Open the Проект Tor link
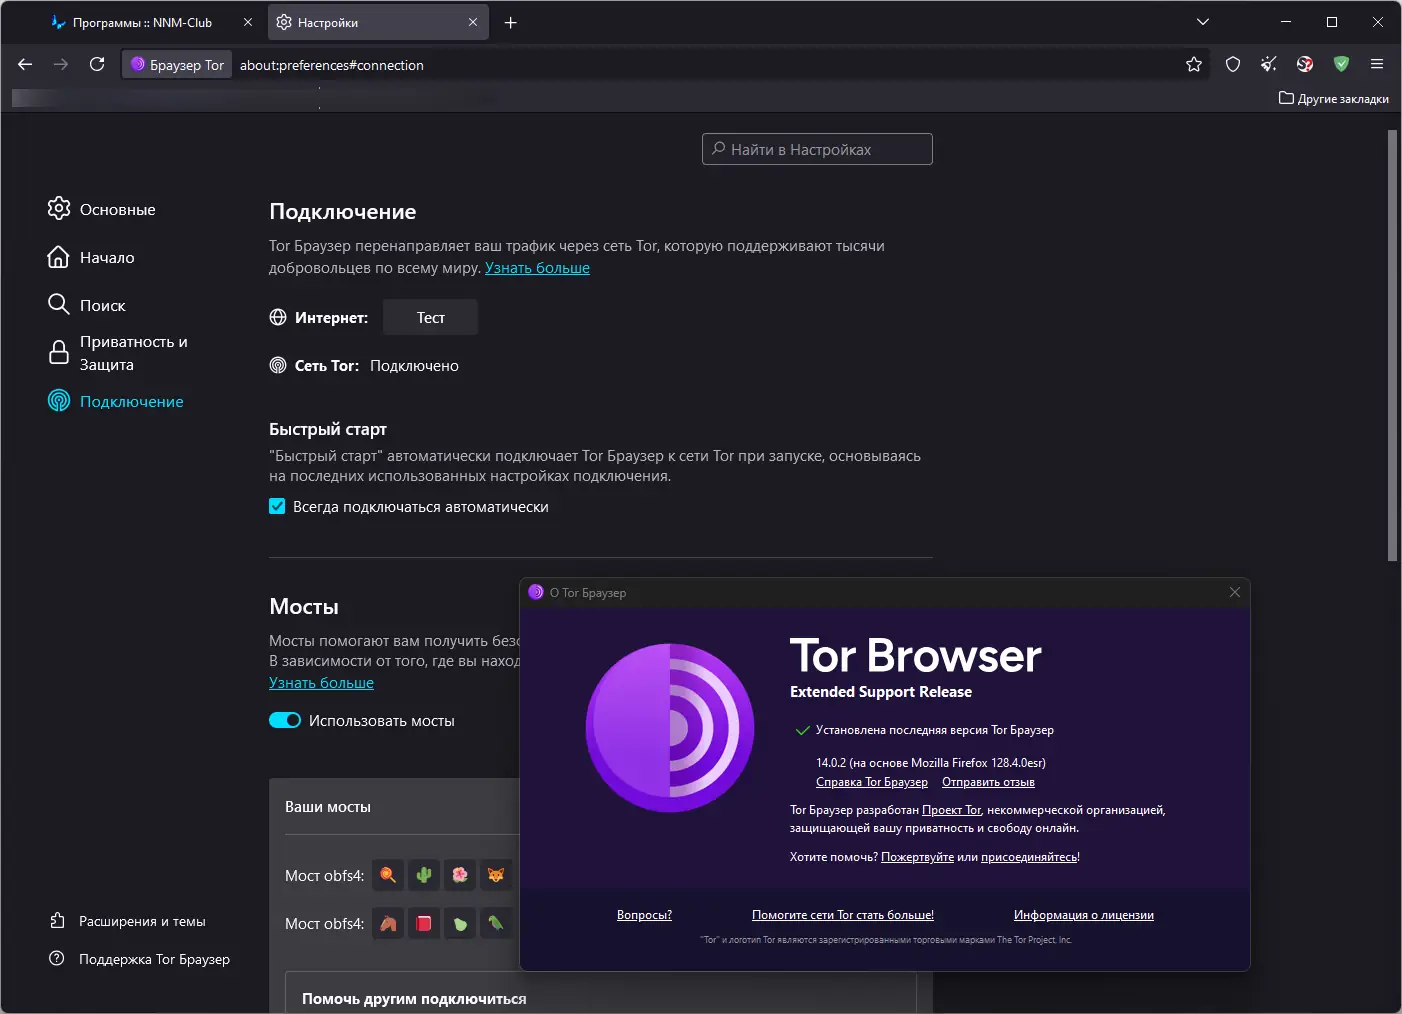Viewport: 1402px width, 1014px height. pyautogui.click(x=952, y=810)
